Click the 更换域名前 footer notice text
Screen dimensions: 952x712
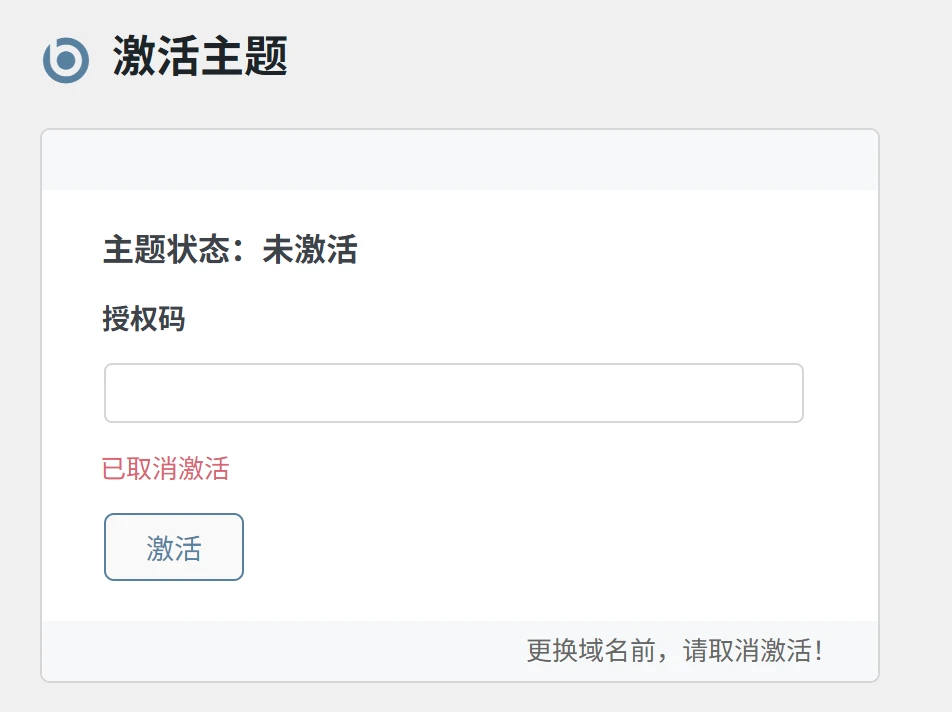[592, 651]
